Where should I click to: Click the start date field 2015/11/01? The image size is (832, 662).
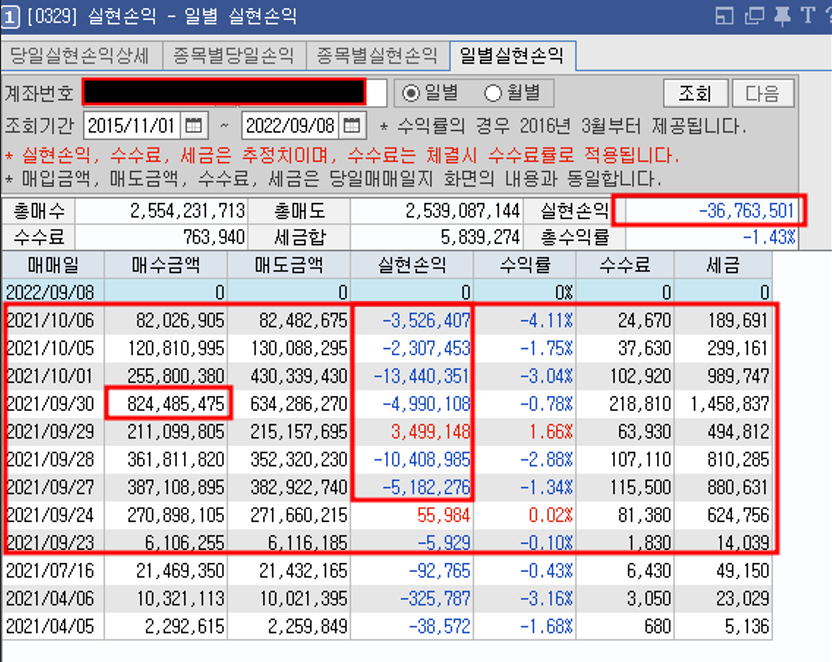pyautogui.click(x=132, y=126)
